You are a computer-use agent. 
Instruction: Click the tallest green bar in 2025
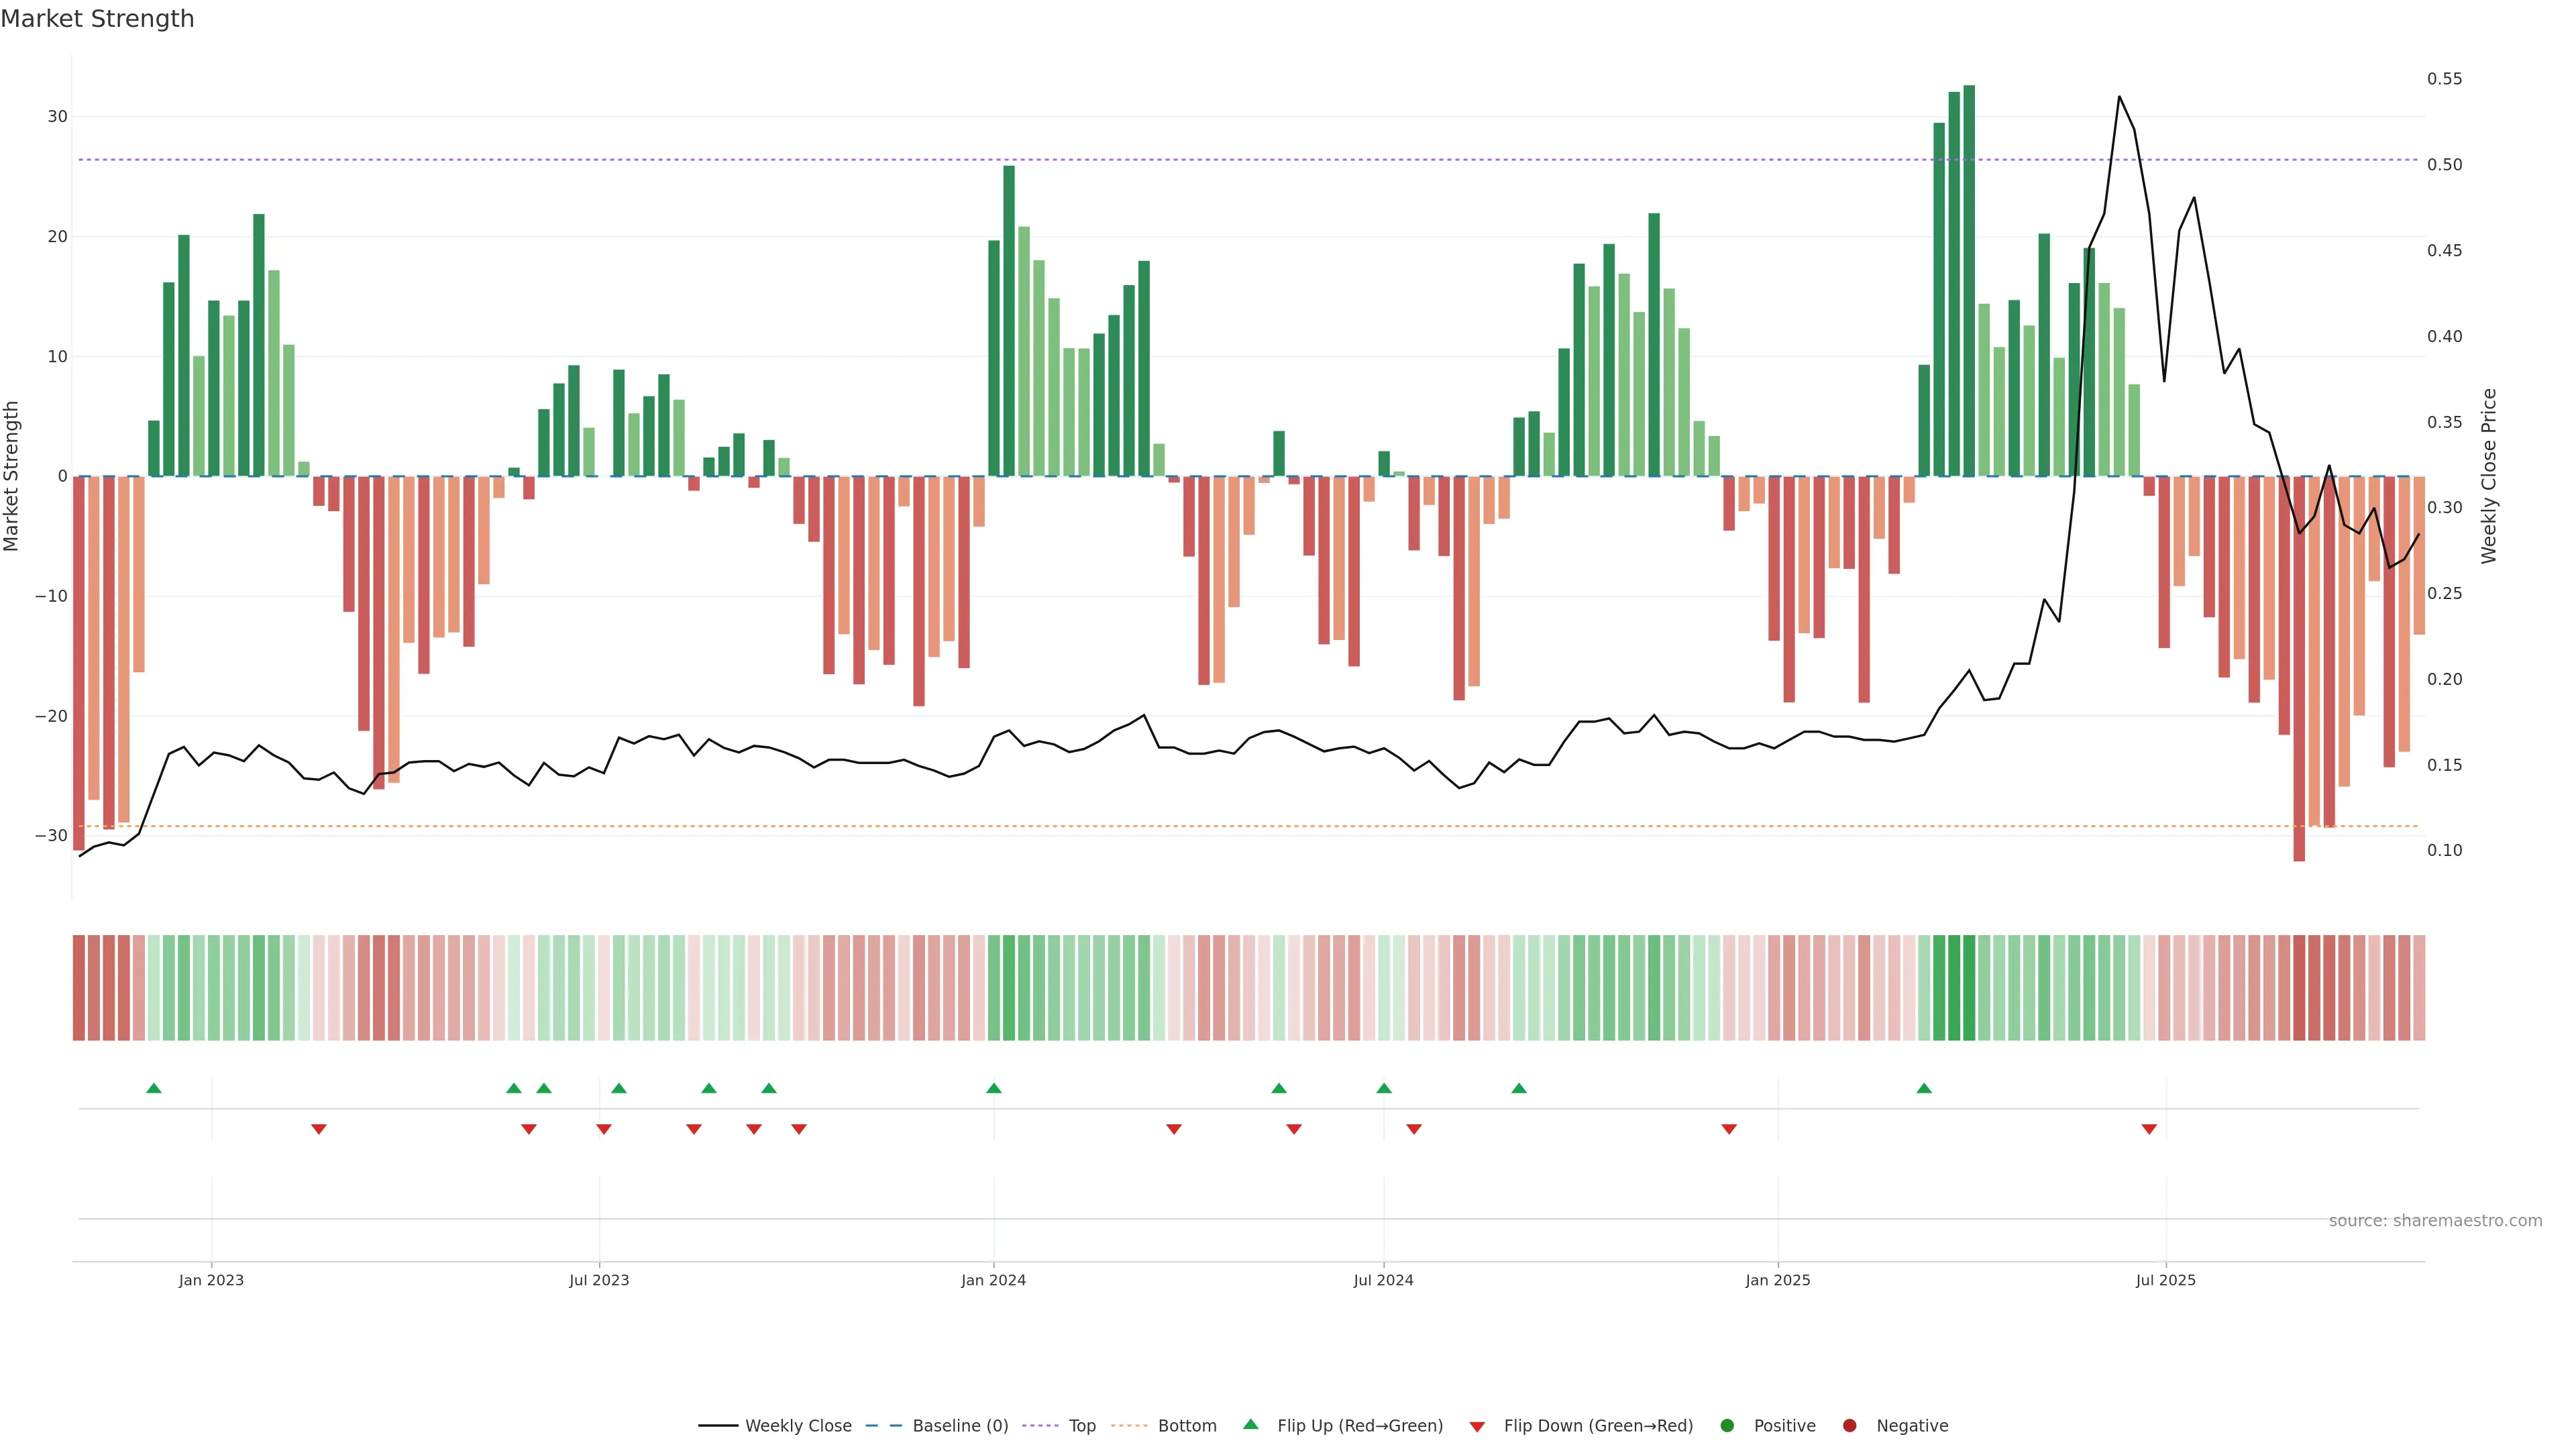coord(1969,280)
